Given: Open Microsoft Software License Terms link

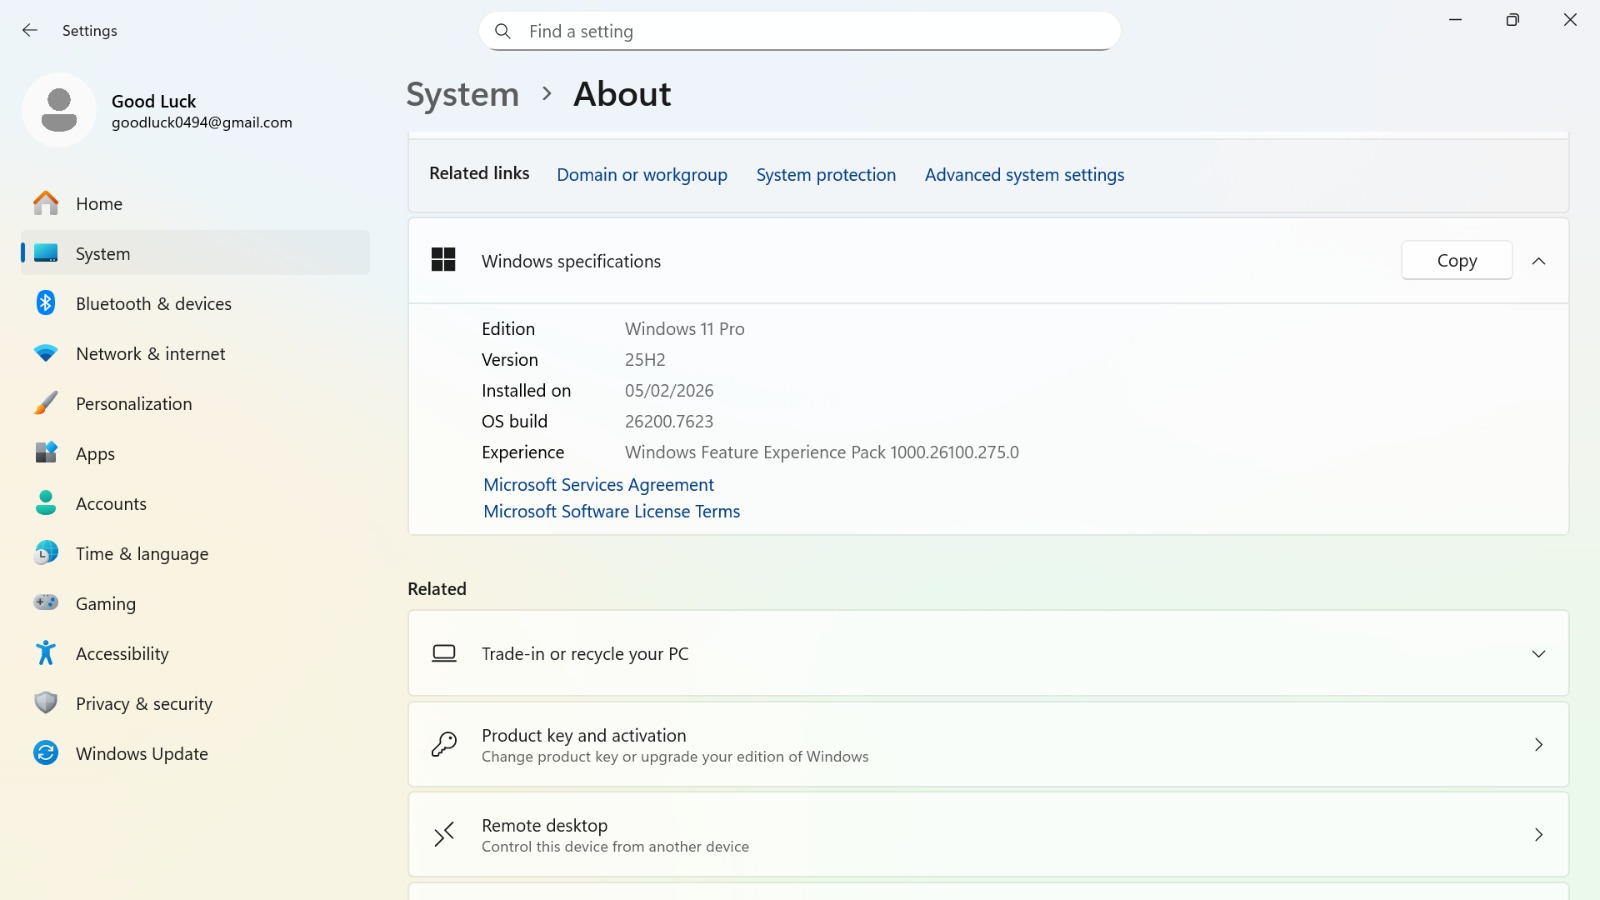Looking at the screenshot, I should click(x=612, y=512).
